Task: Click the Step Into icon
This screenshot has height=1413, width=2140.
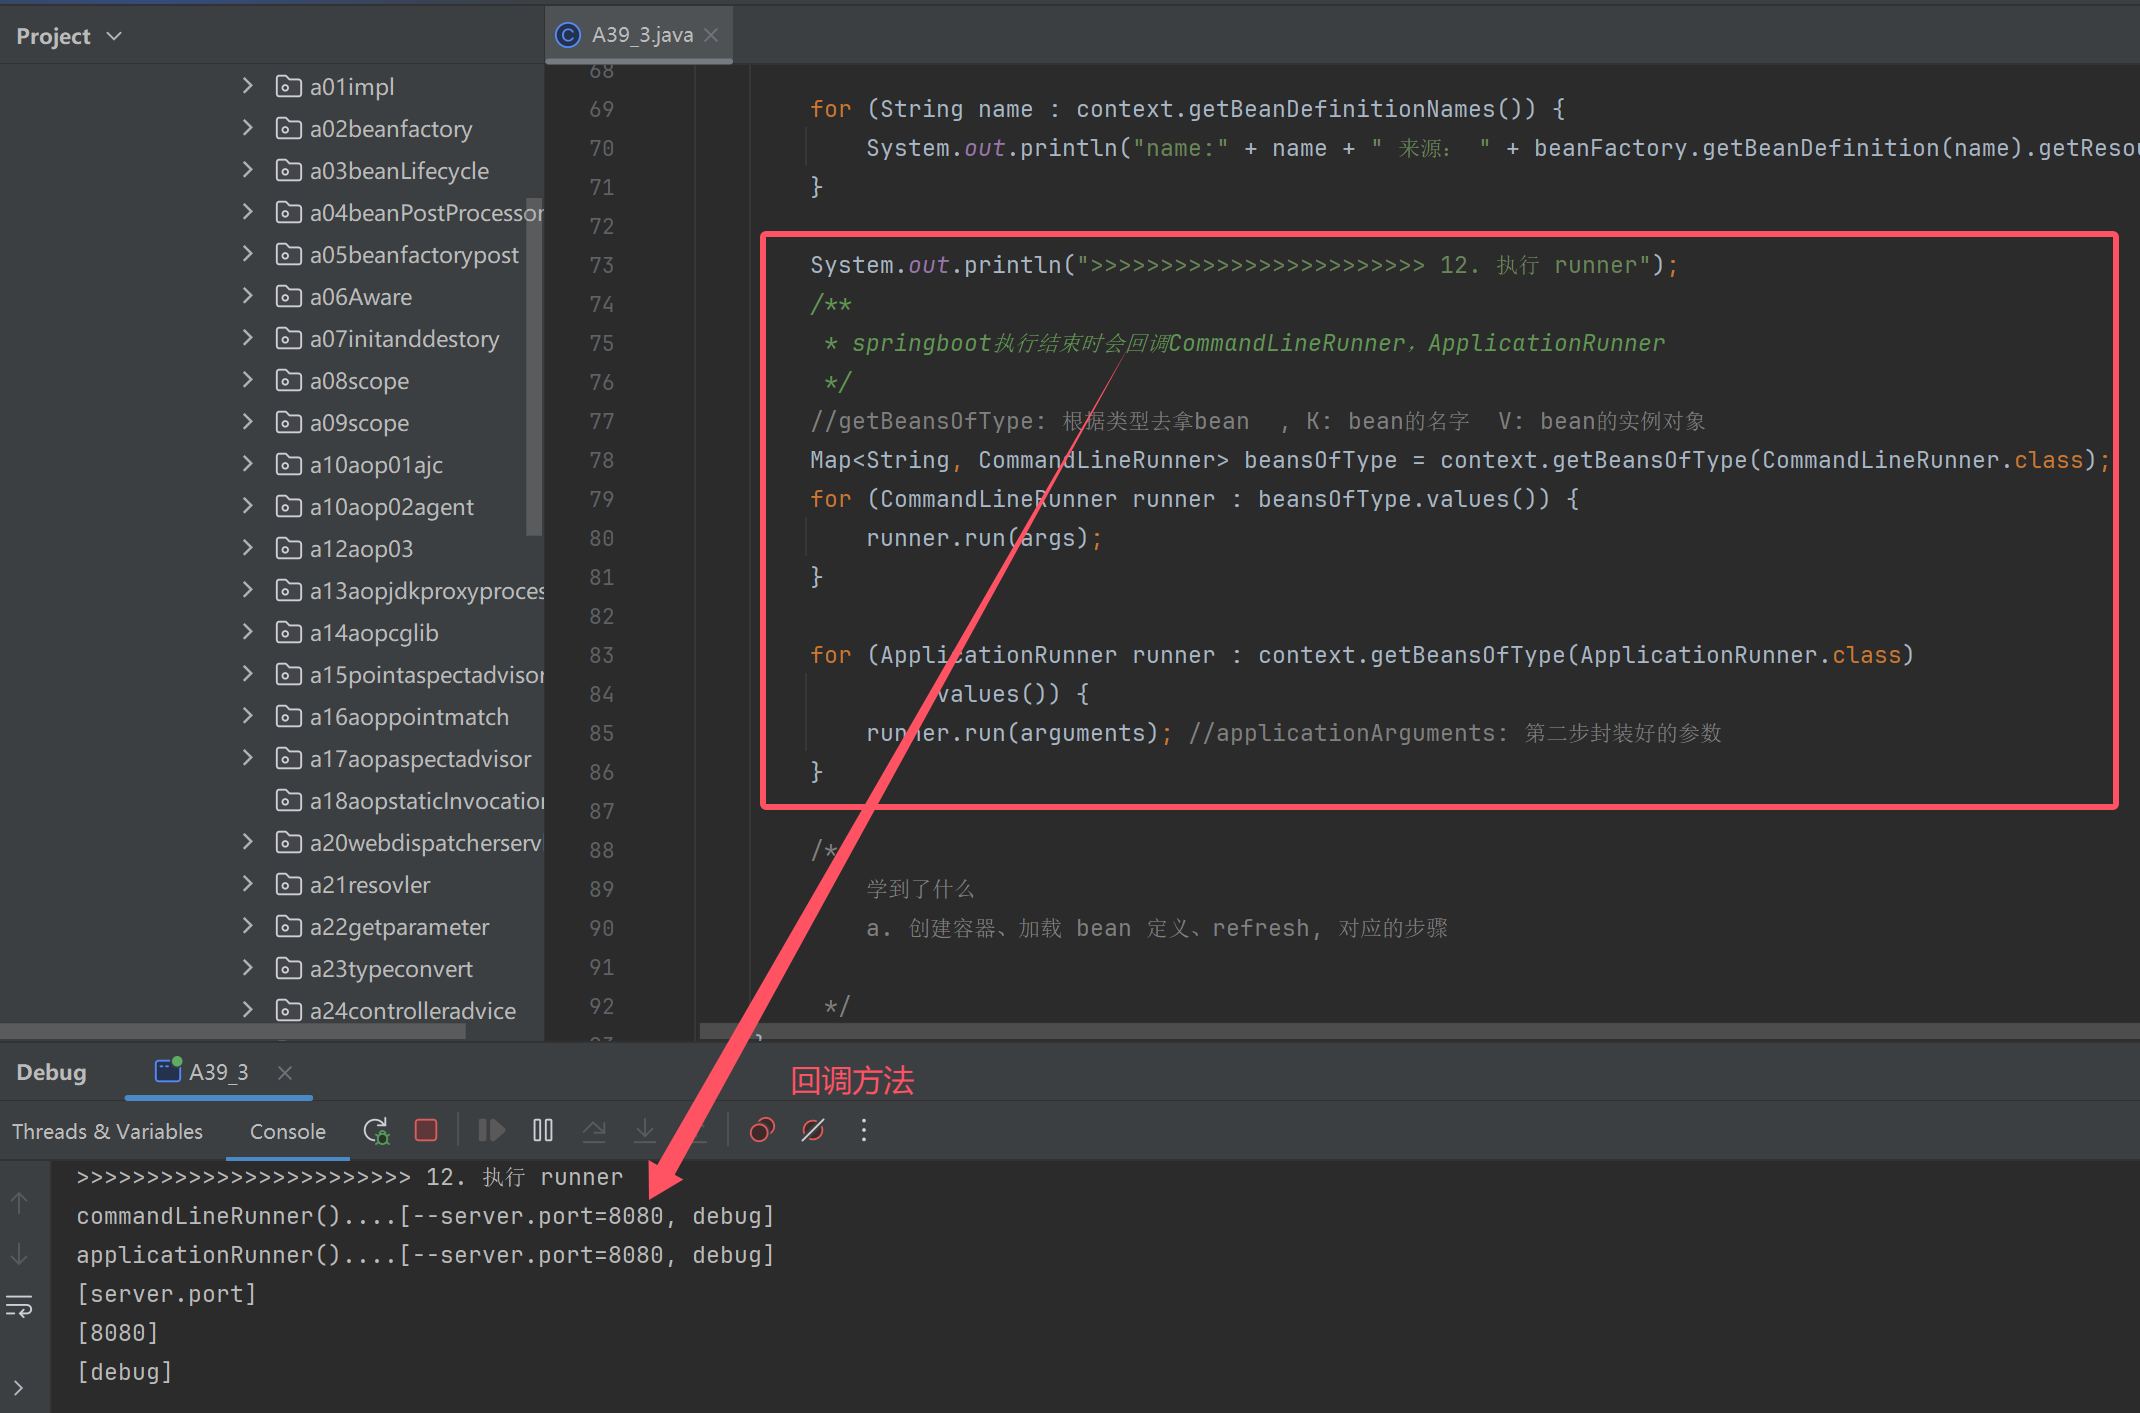Action: (x=645, y=1130)
